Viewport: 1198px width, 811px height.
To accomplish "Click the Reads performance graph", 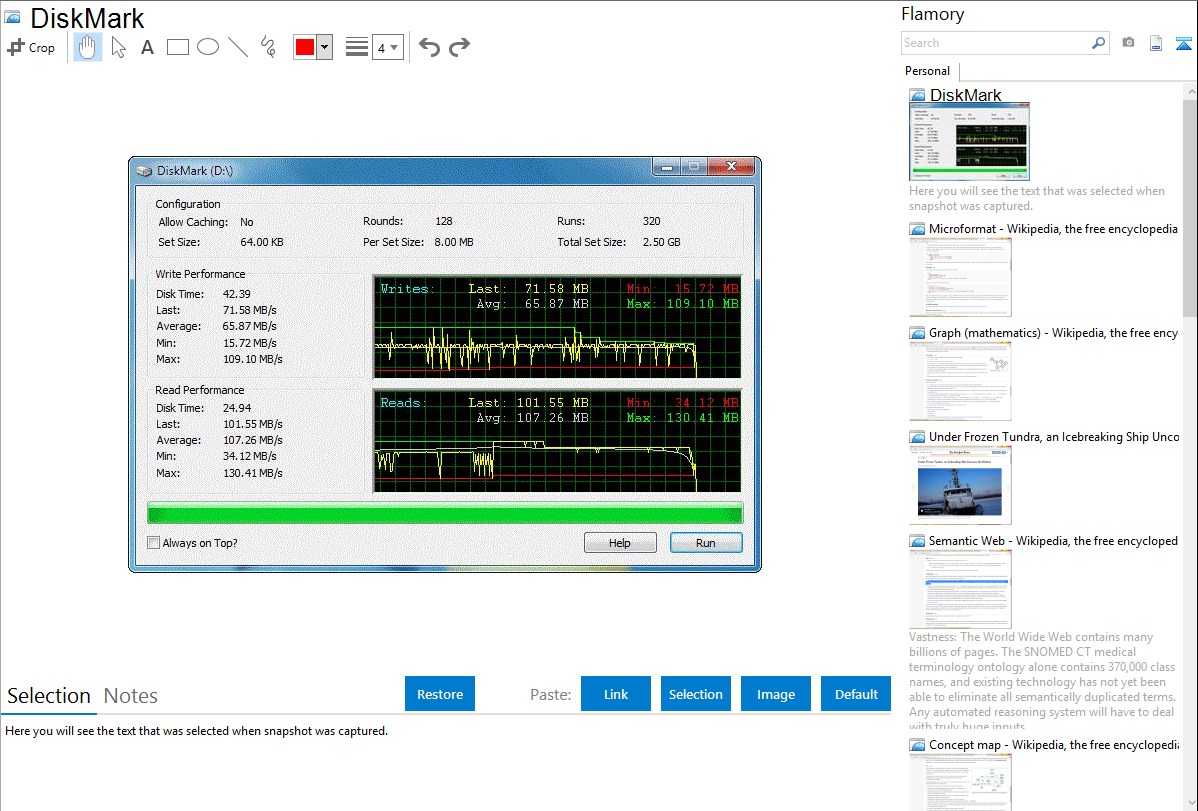I will point(557,441).
